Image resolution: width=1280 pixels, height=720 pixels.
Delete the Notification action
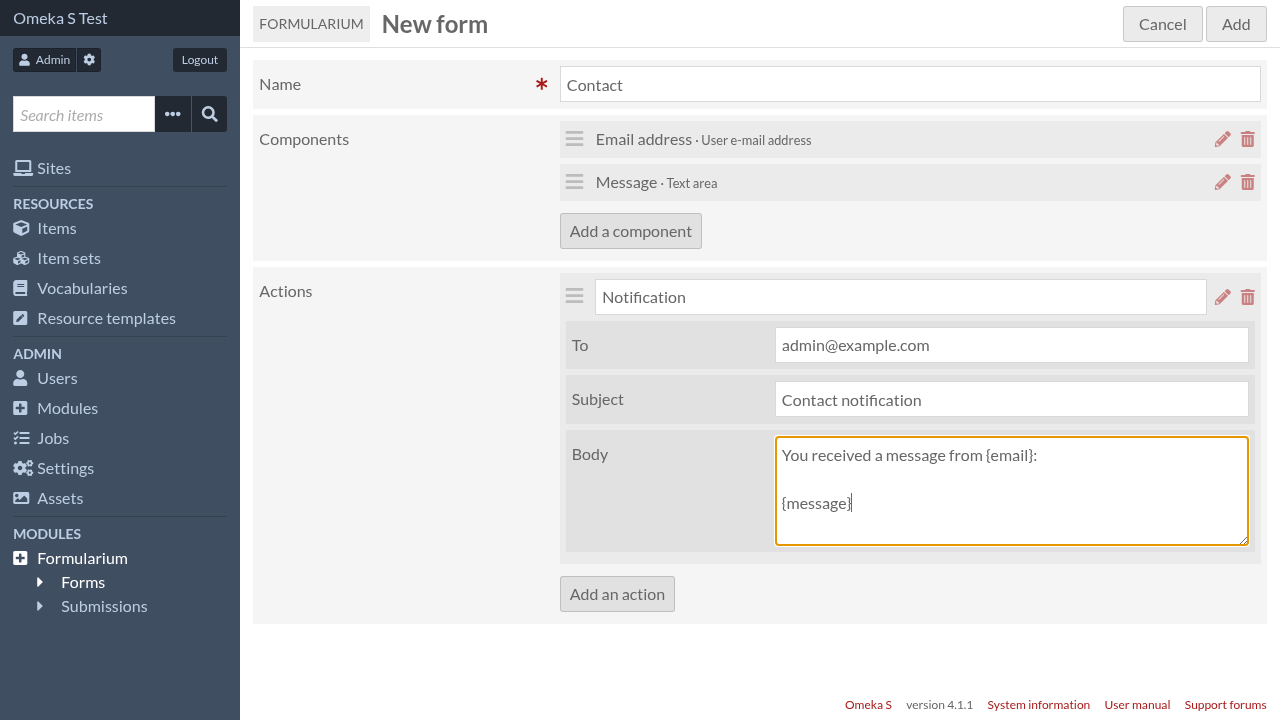(1247, 296)
